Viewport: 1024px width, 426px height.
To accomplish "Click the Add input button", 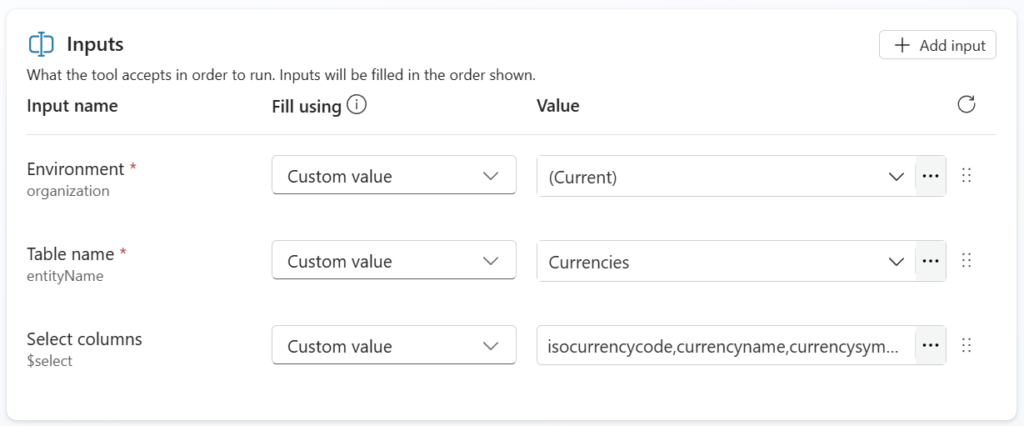I will (x=938, y=45).
